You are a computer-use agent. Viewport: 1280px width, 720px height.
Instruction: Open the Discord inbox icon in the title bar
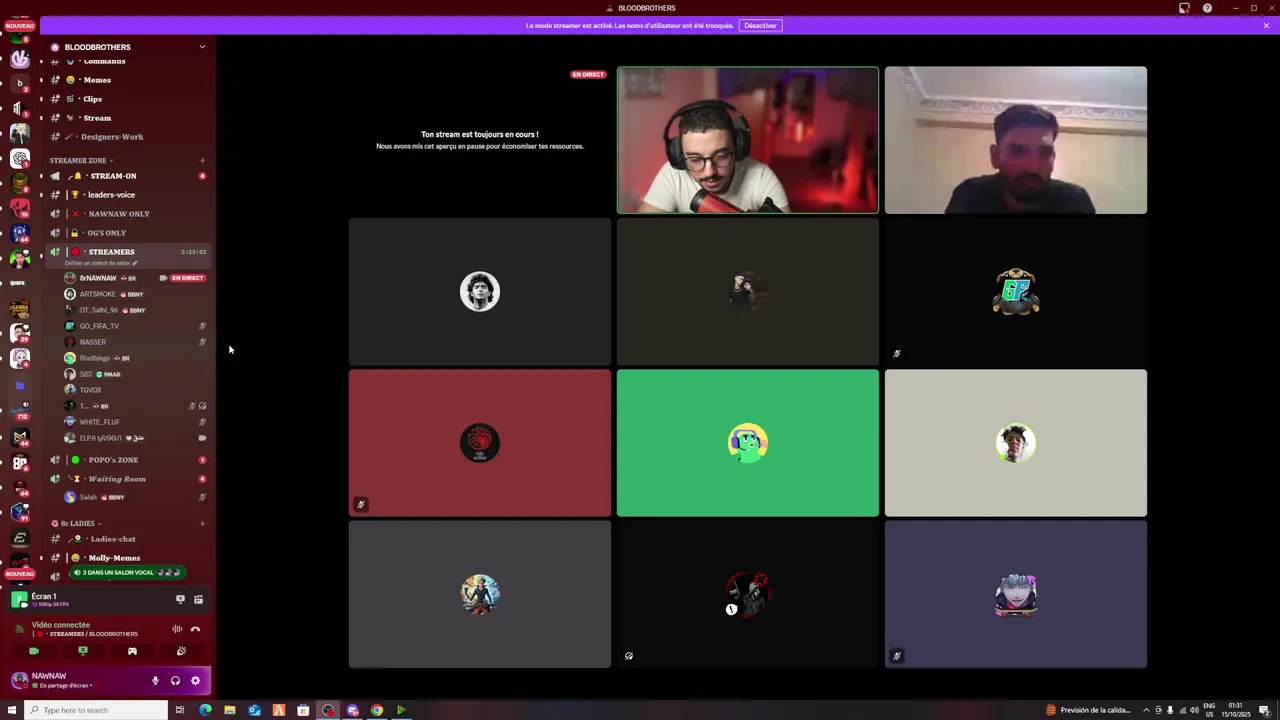point(1184,8)
